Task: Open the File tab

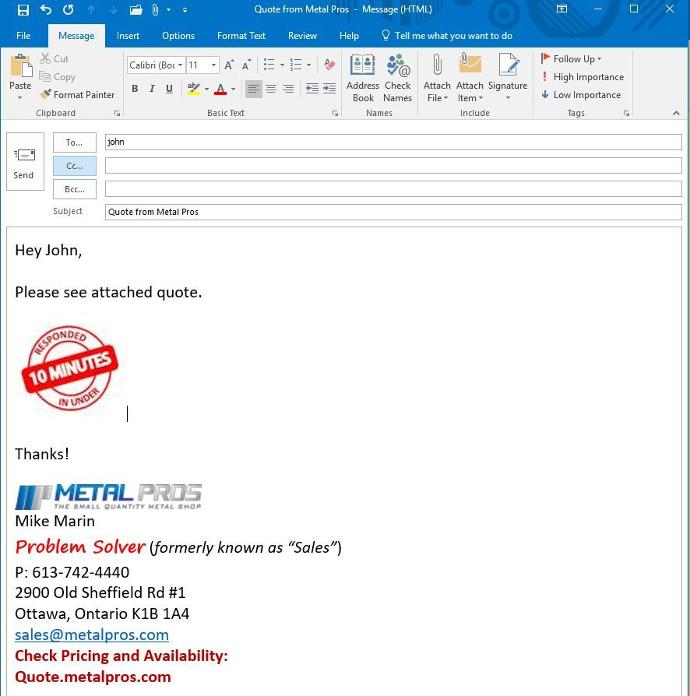Action: click(x=23, y=36)
